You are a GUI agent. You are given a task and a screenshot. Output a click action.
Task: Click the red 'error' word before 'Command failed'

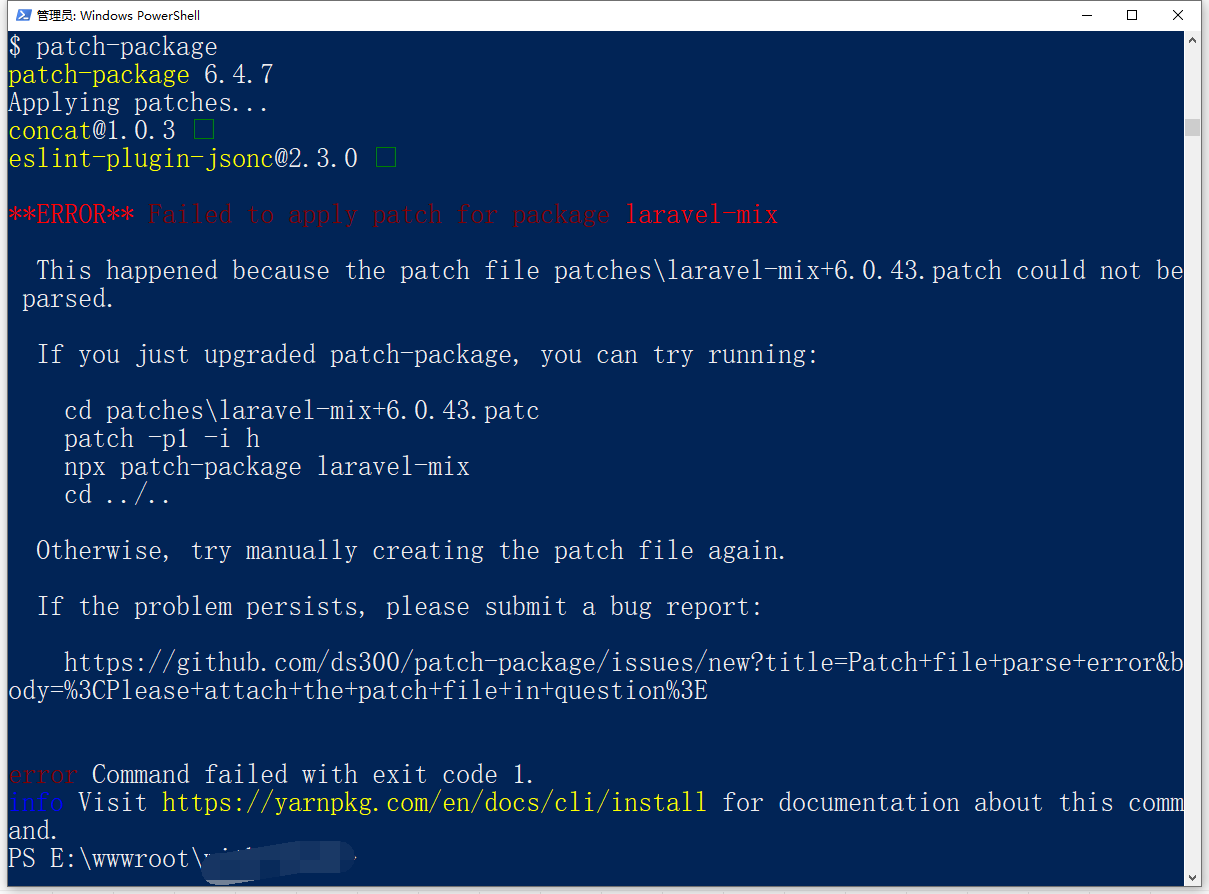(43, 775)
